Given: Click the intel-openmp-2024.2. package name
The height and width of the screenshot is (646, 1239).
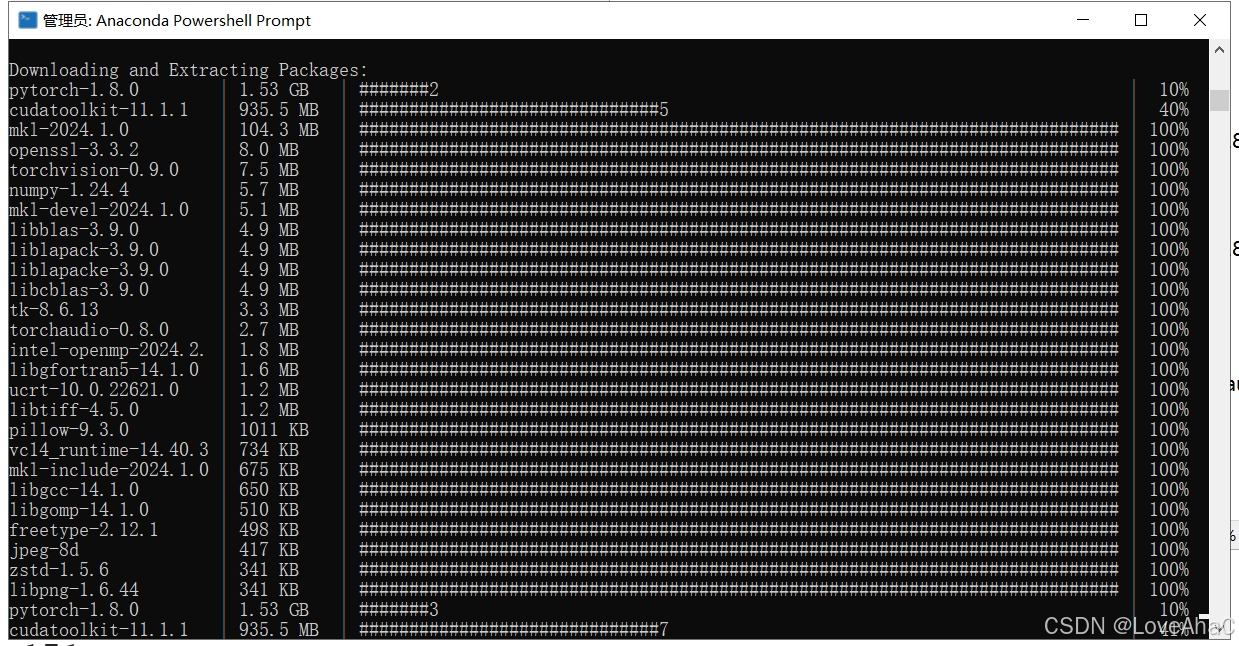Looking at the screenshot, I should (107, 350).
